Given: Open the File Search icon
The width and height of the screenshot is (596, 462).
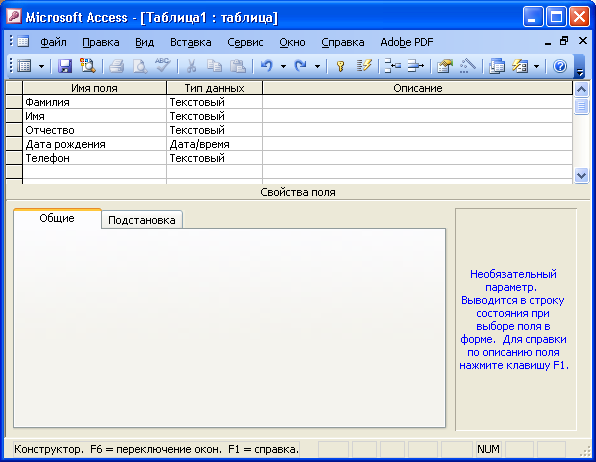Looking at the screenshot, I should pyautogui.click(x=87, y=66).
